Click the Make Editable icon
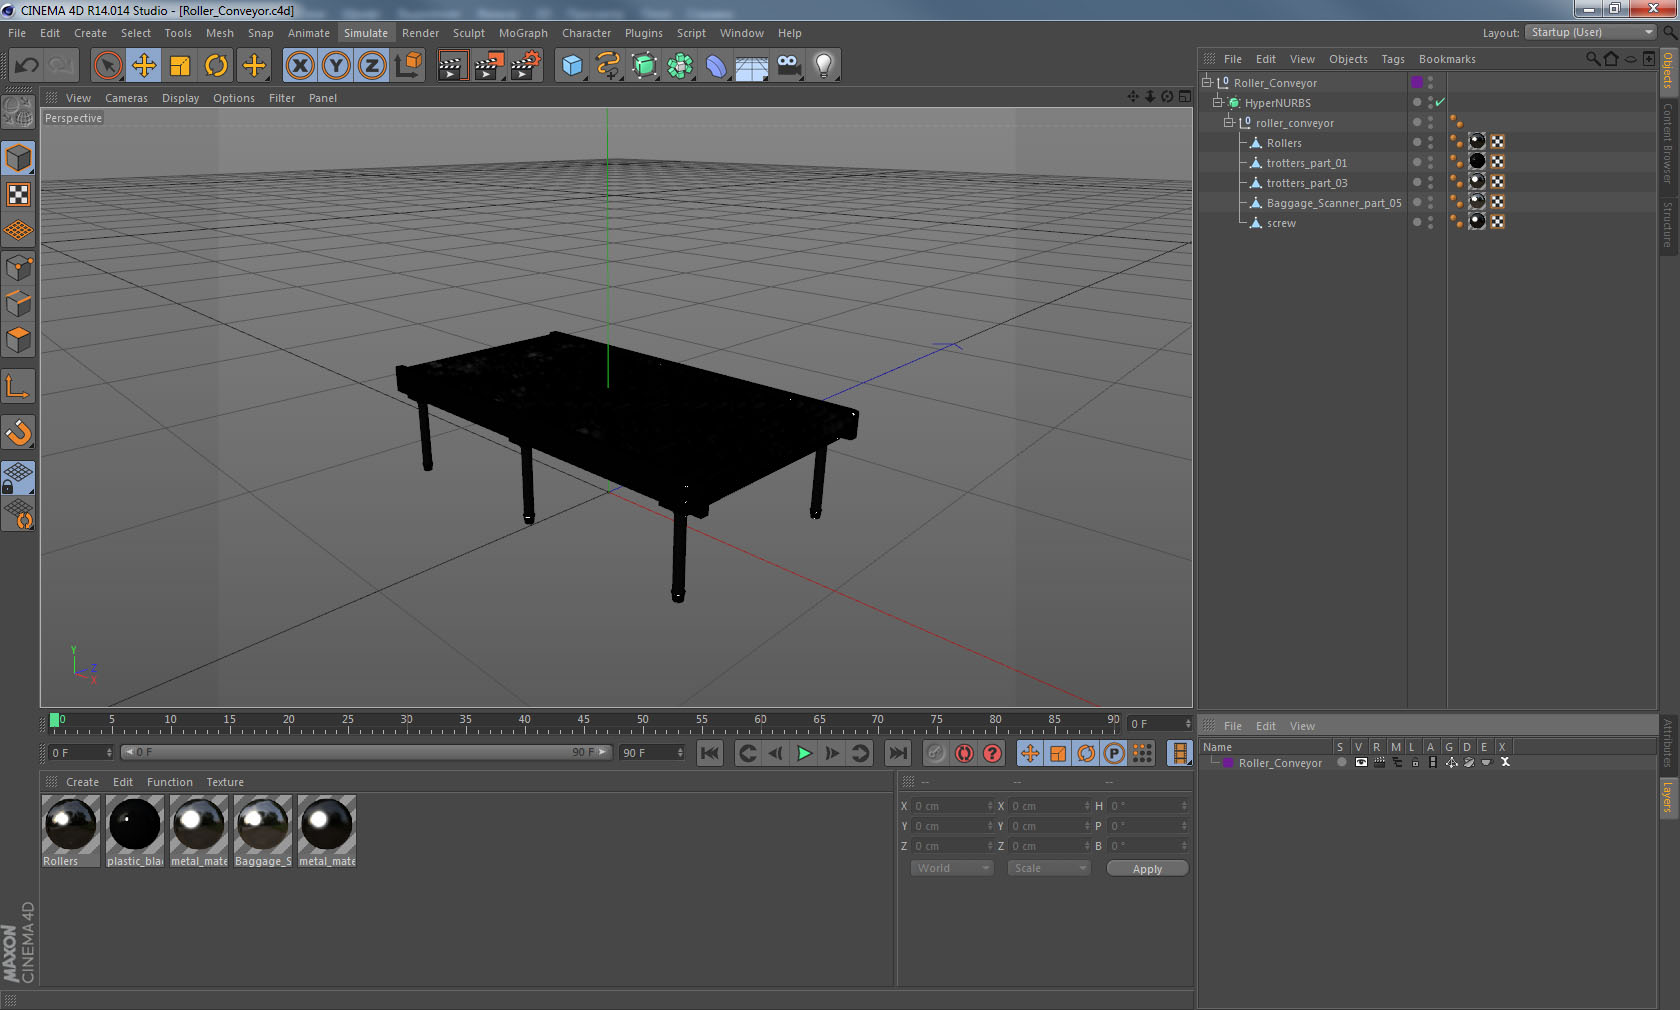1680x1010 pixels. click(x=18, y=112)
